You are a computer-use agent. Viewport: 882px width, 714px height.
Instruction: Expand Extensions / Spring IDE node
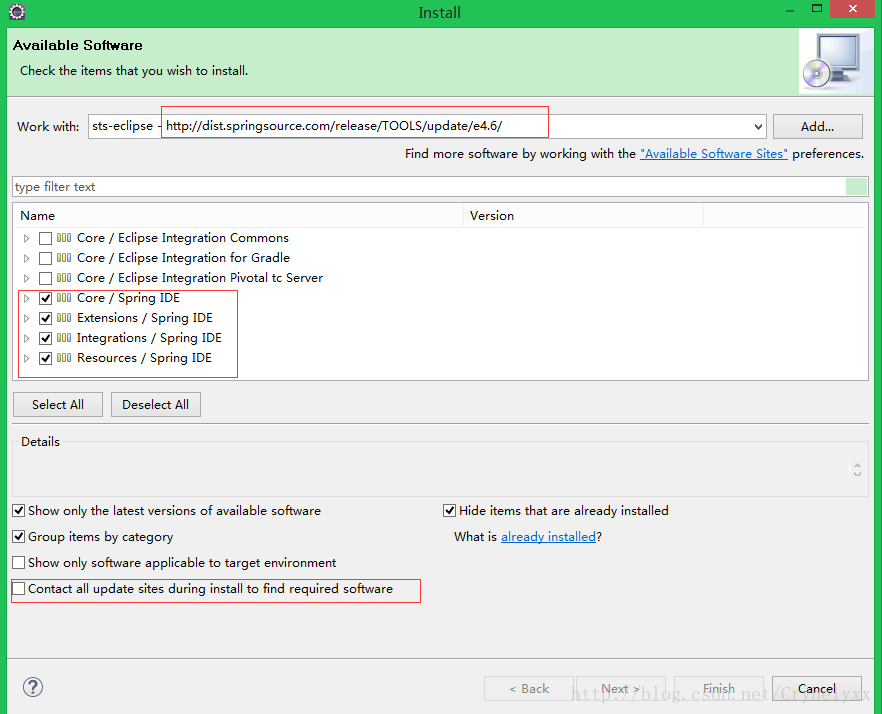click(x=26, y=318)
